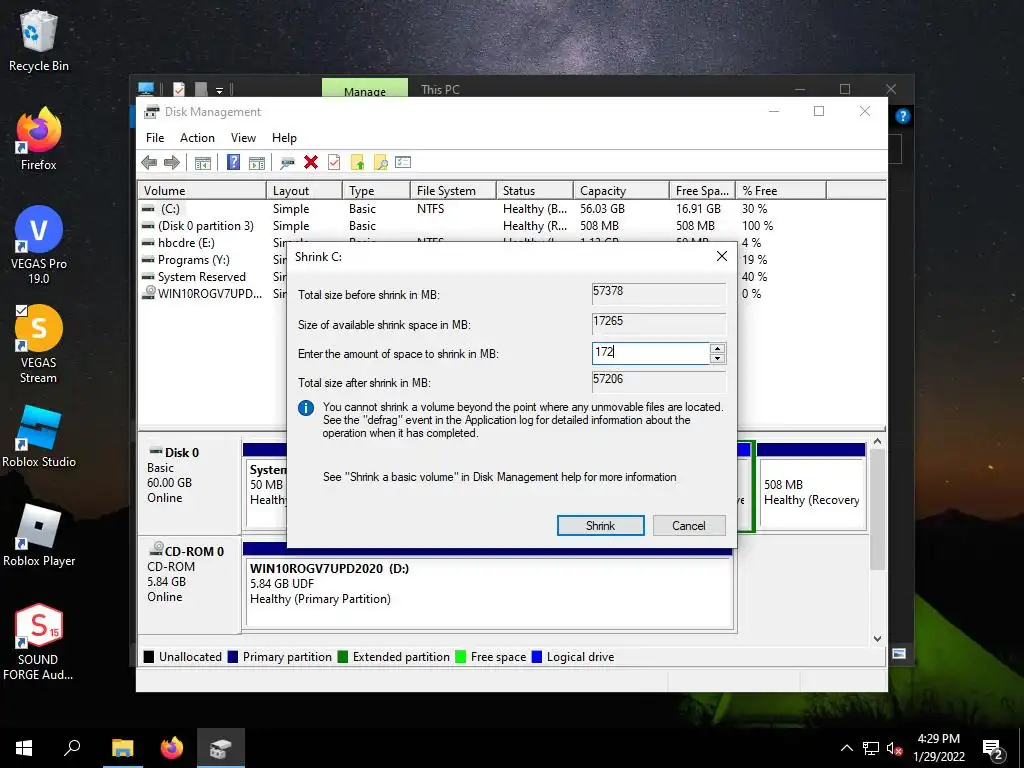The width and height of the screenshot is (1024, 768).
Task: Increase shrink amount with up spinner arrow
Action: [717, 348]
